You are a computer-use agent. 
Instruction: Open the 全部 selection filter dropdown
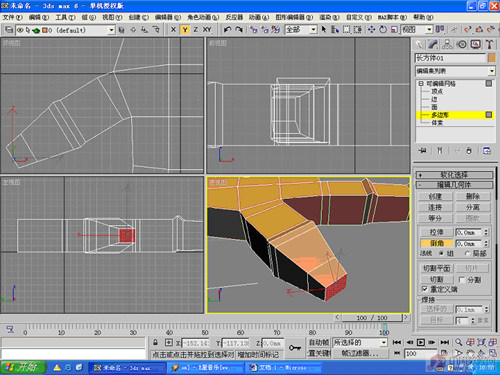[x=313, y=30]
